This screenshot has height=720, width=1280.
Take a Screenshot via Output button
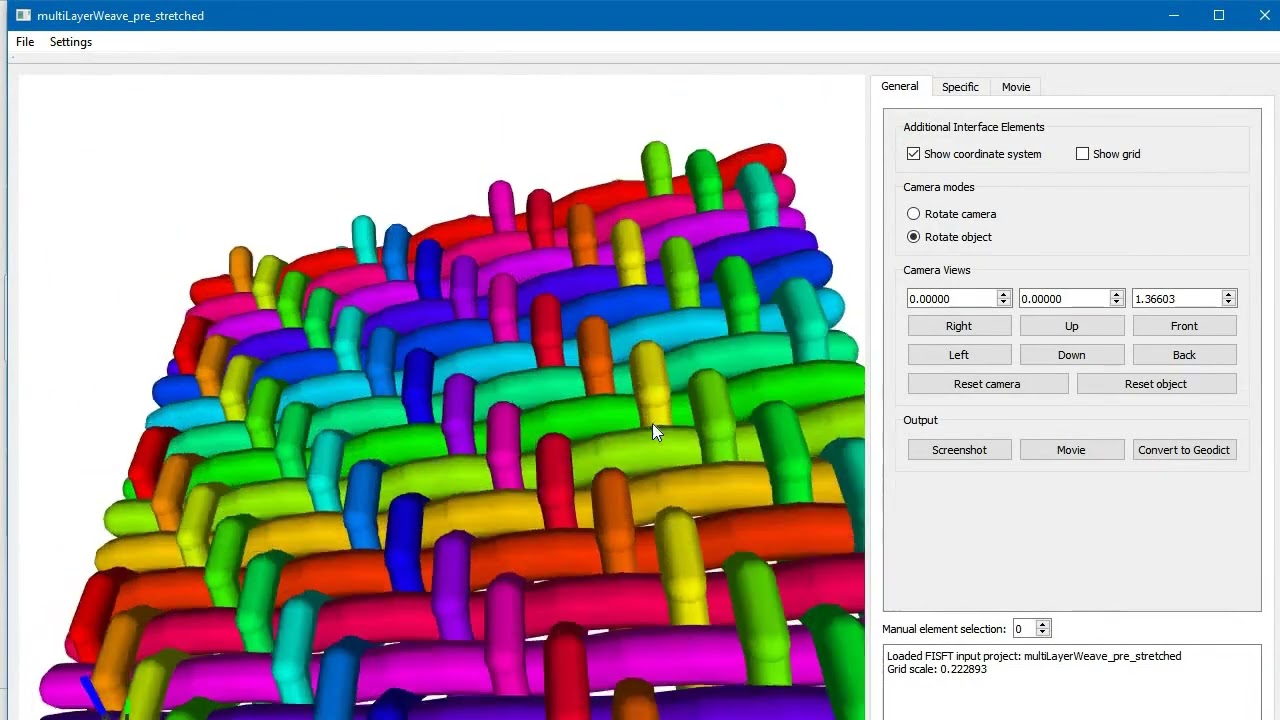coord(959,450)
